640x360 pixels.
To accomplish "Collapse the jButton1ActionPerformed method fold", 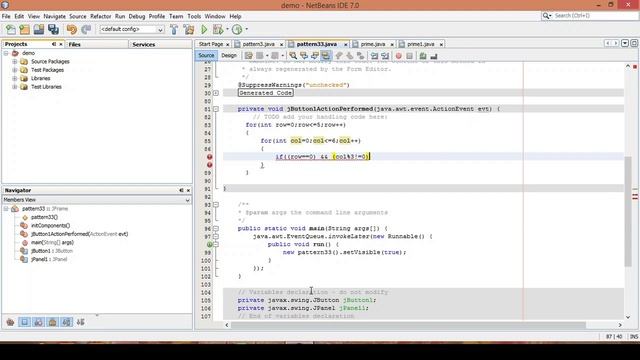I will [x=216, y=109].
